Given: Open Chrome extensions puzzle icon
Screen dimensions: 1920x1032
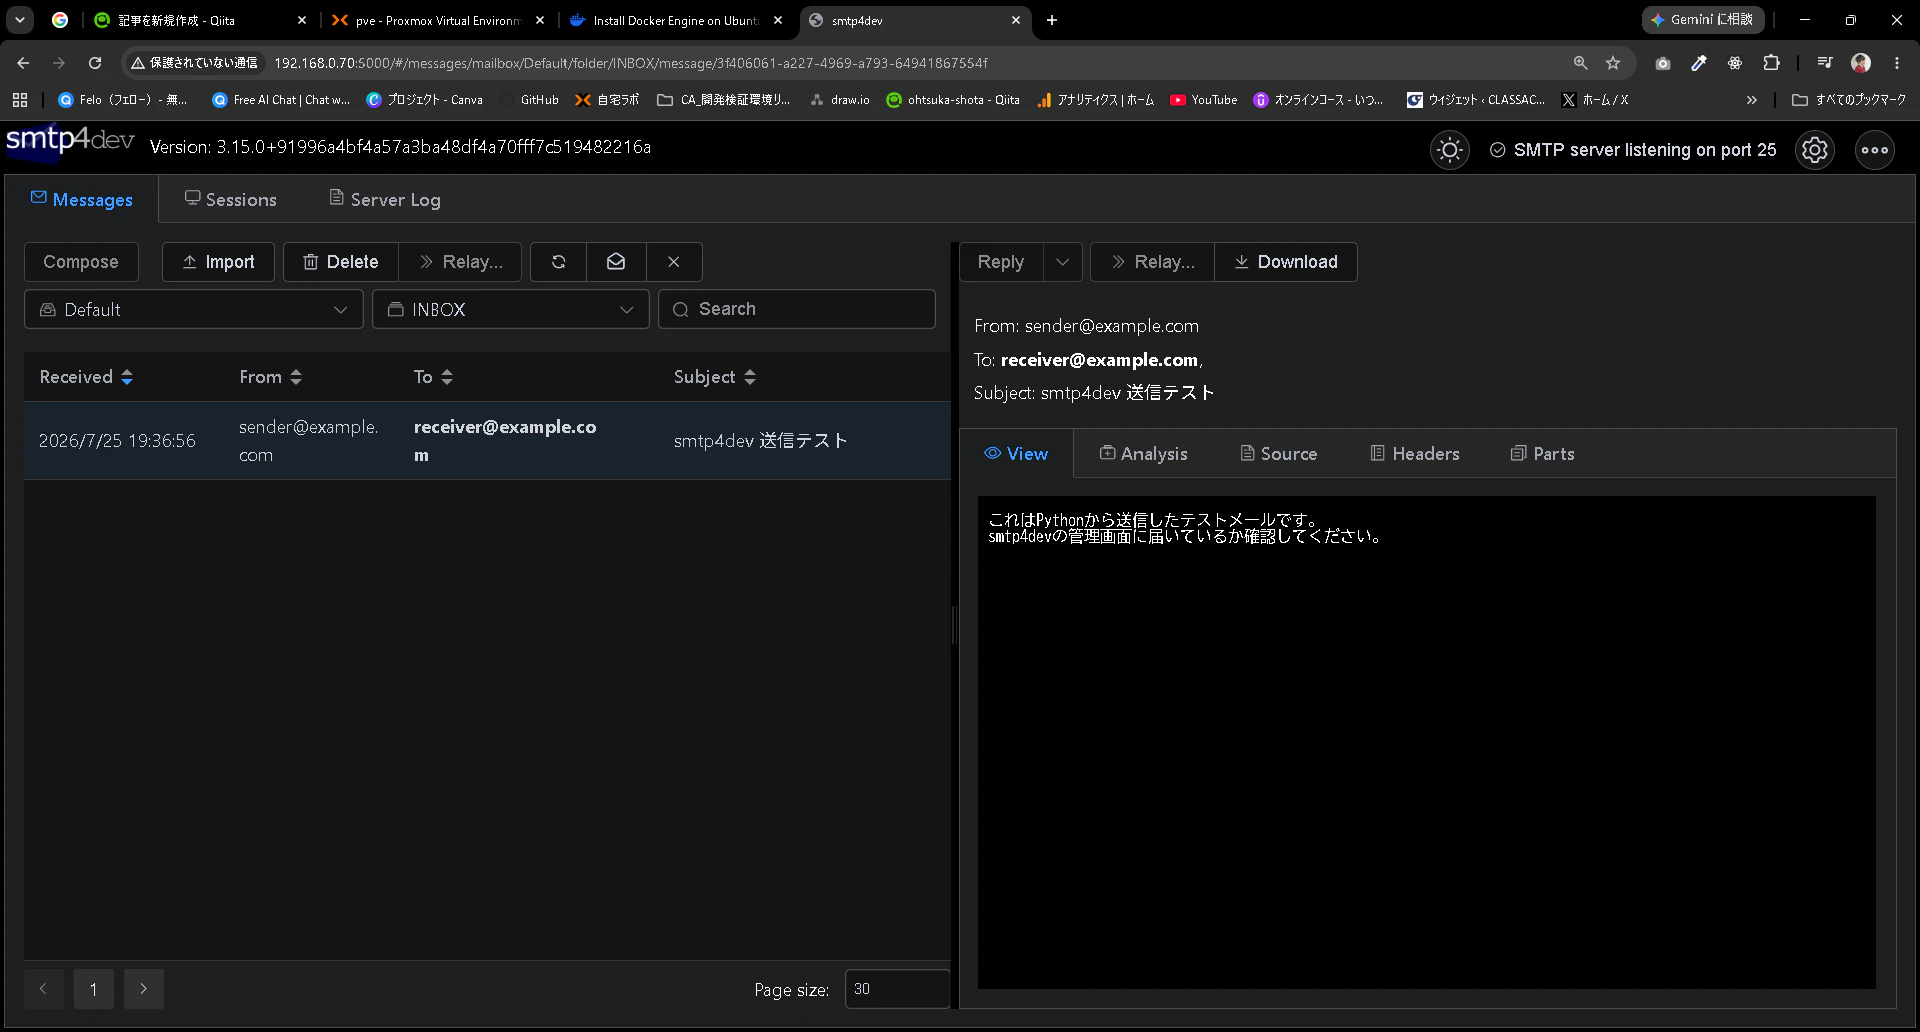Looking at the screenshot, I should pos(1771,63).
